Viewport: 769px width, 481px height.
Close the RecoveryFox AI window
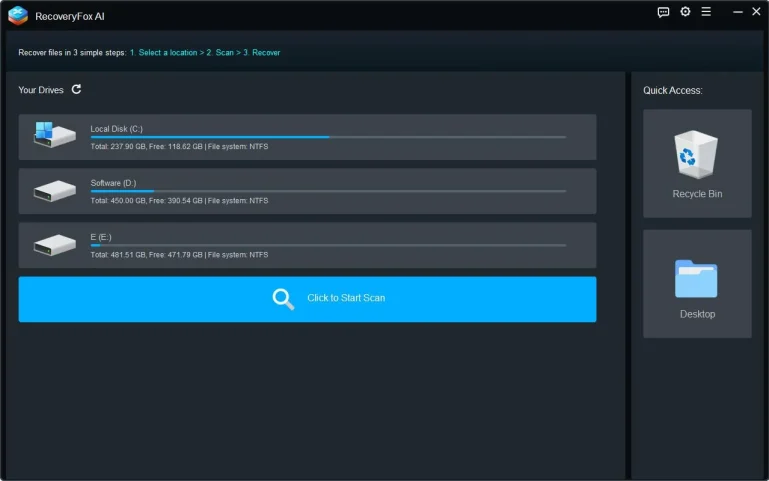tap(756, 12)
